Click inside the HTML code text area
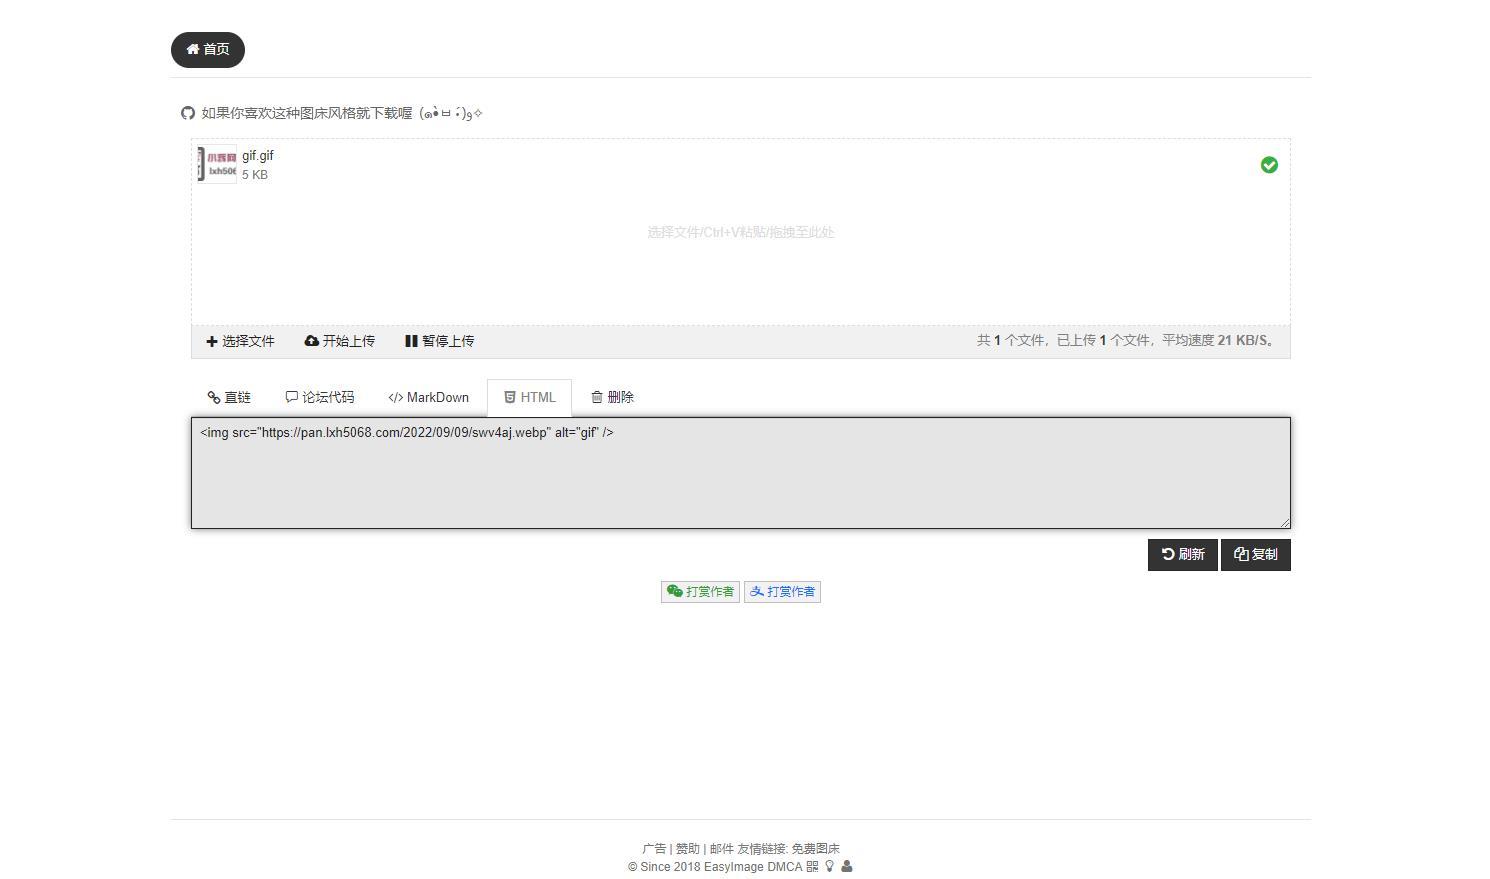This screenshot has height=879, width=1490. [x=741, y=473]
